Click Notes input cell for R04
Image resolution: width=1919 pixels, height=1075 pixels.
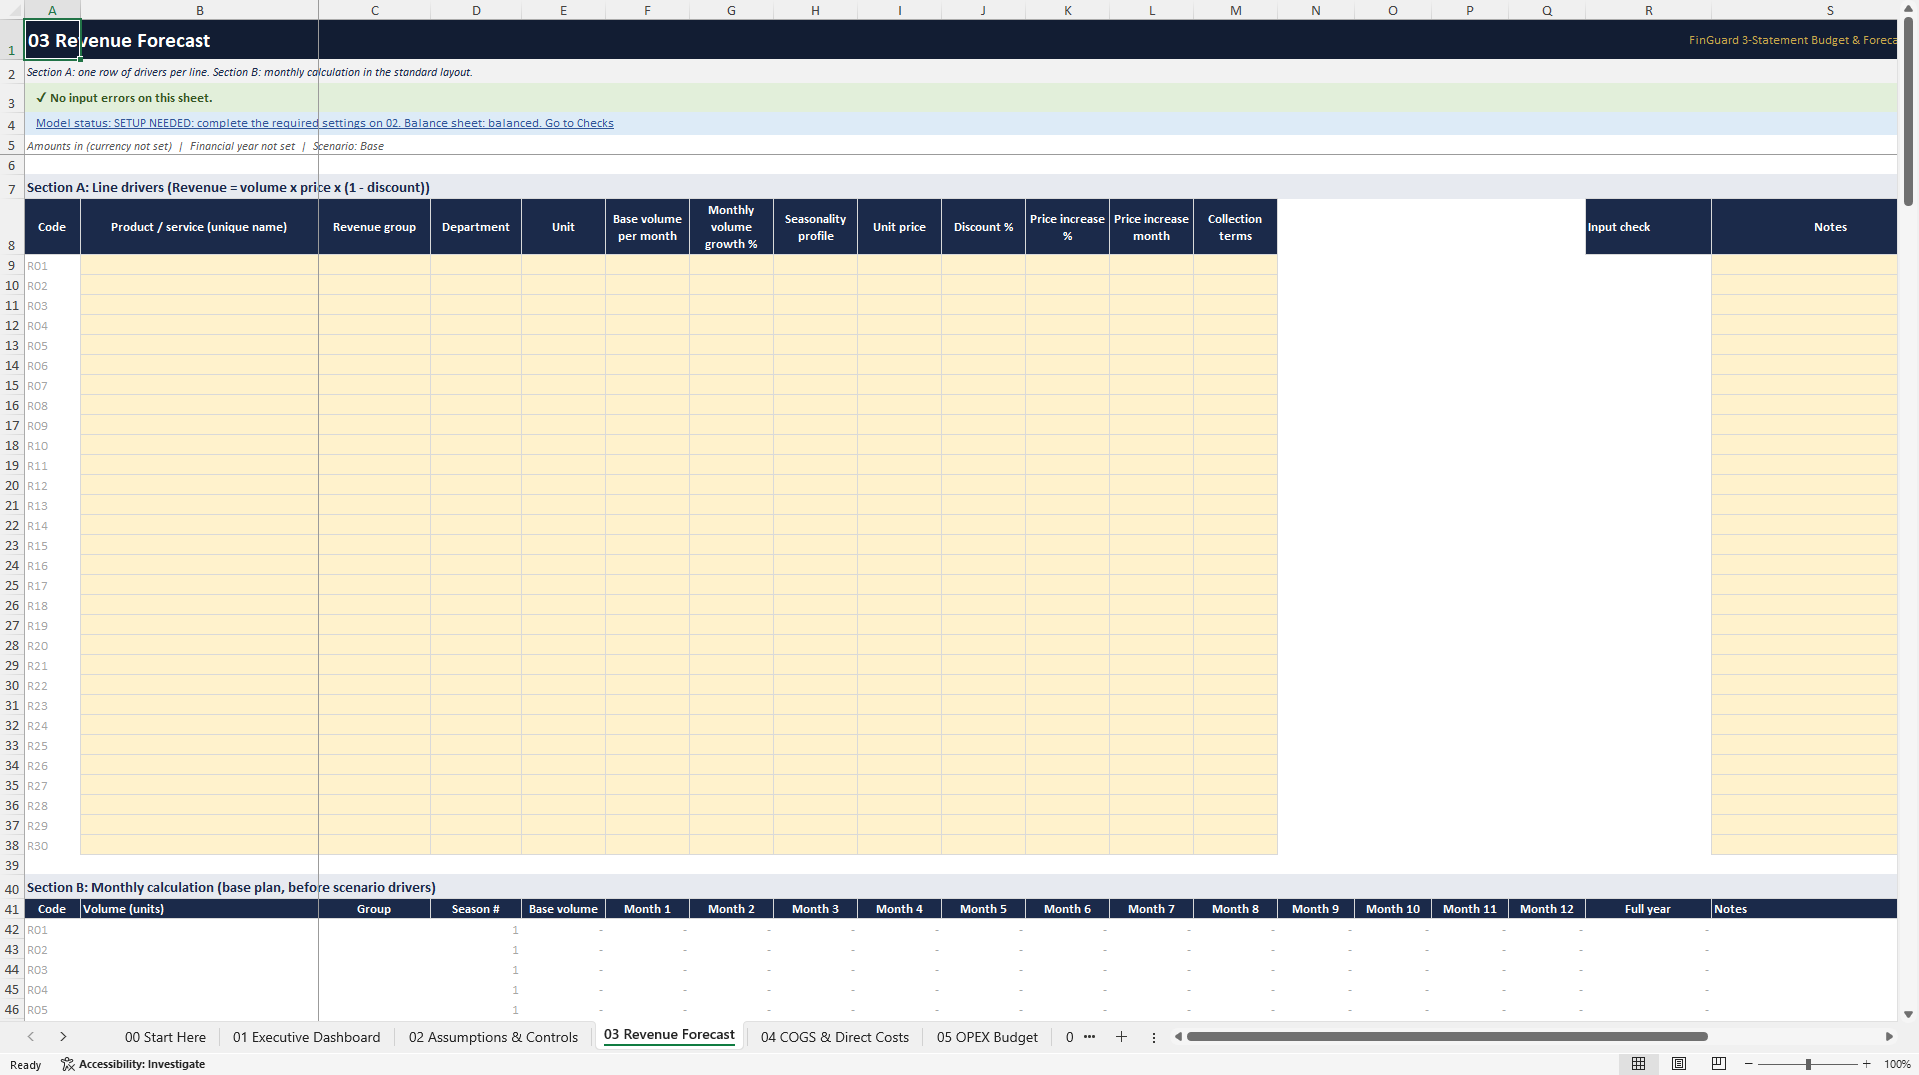[x=1804, y=326]
